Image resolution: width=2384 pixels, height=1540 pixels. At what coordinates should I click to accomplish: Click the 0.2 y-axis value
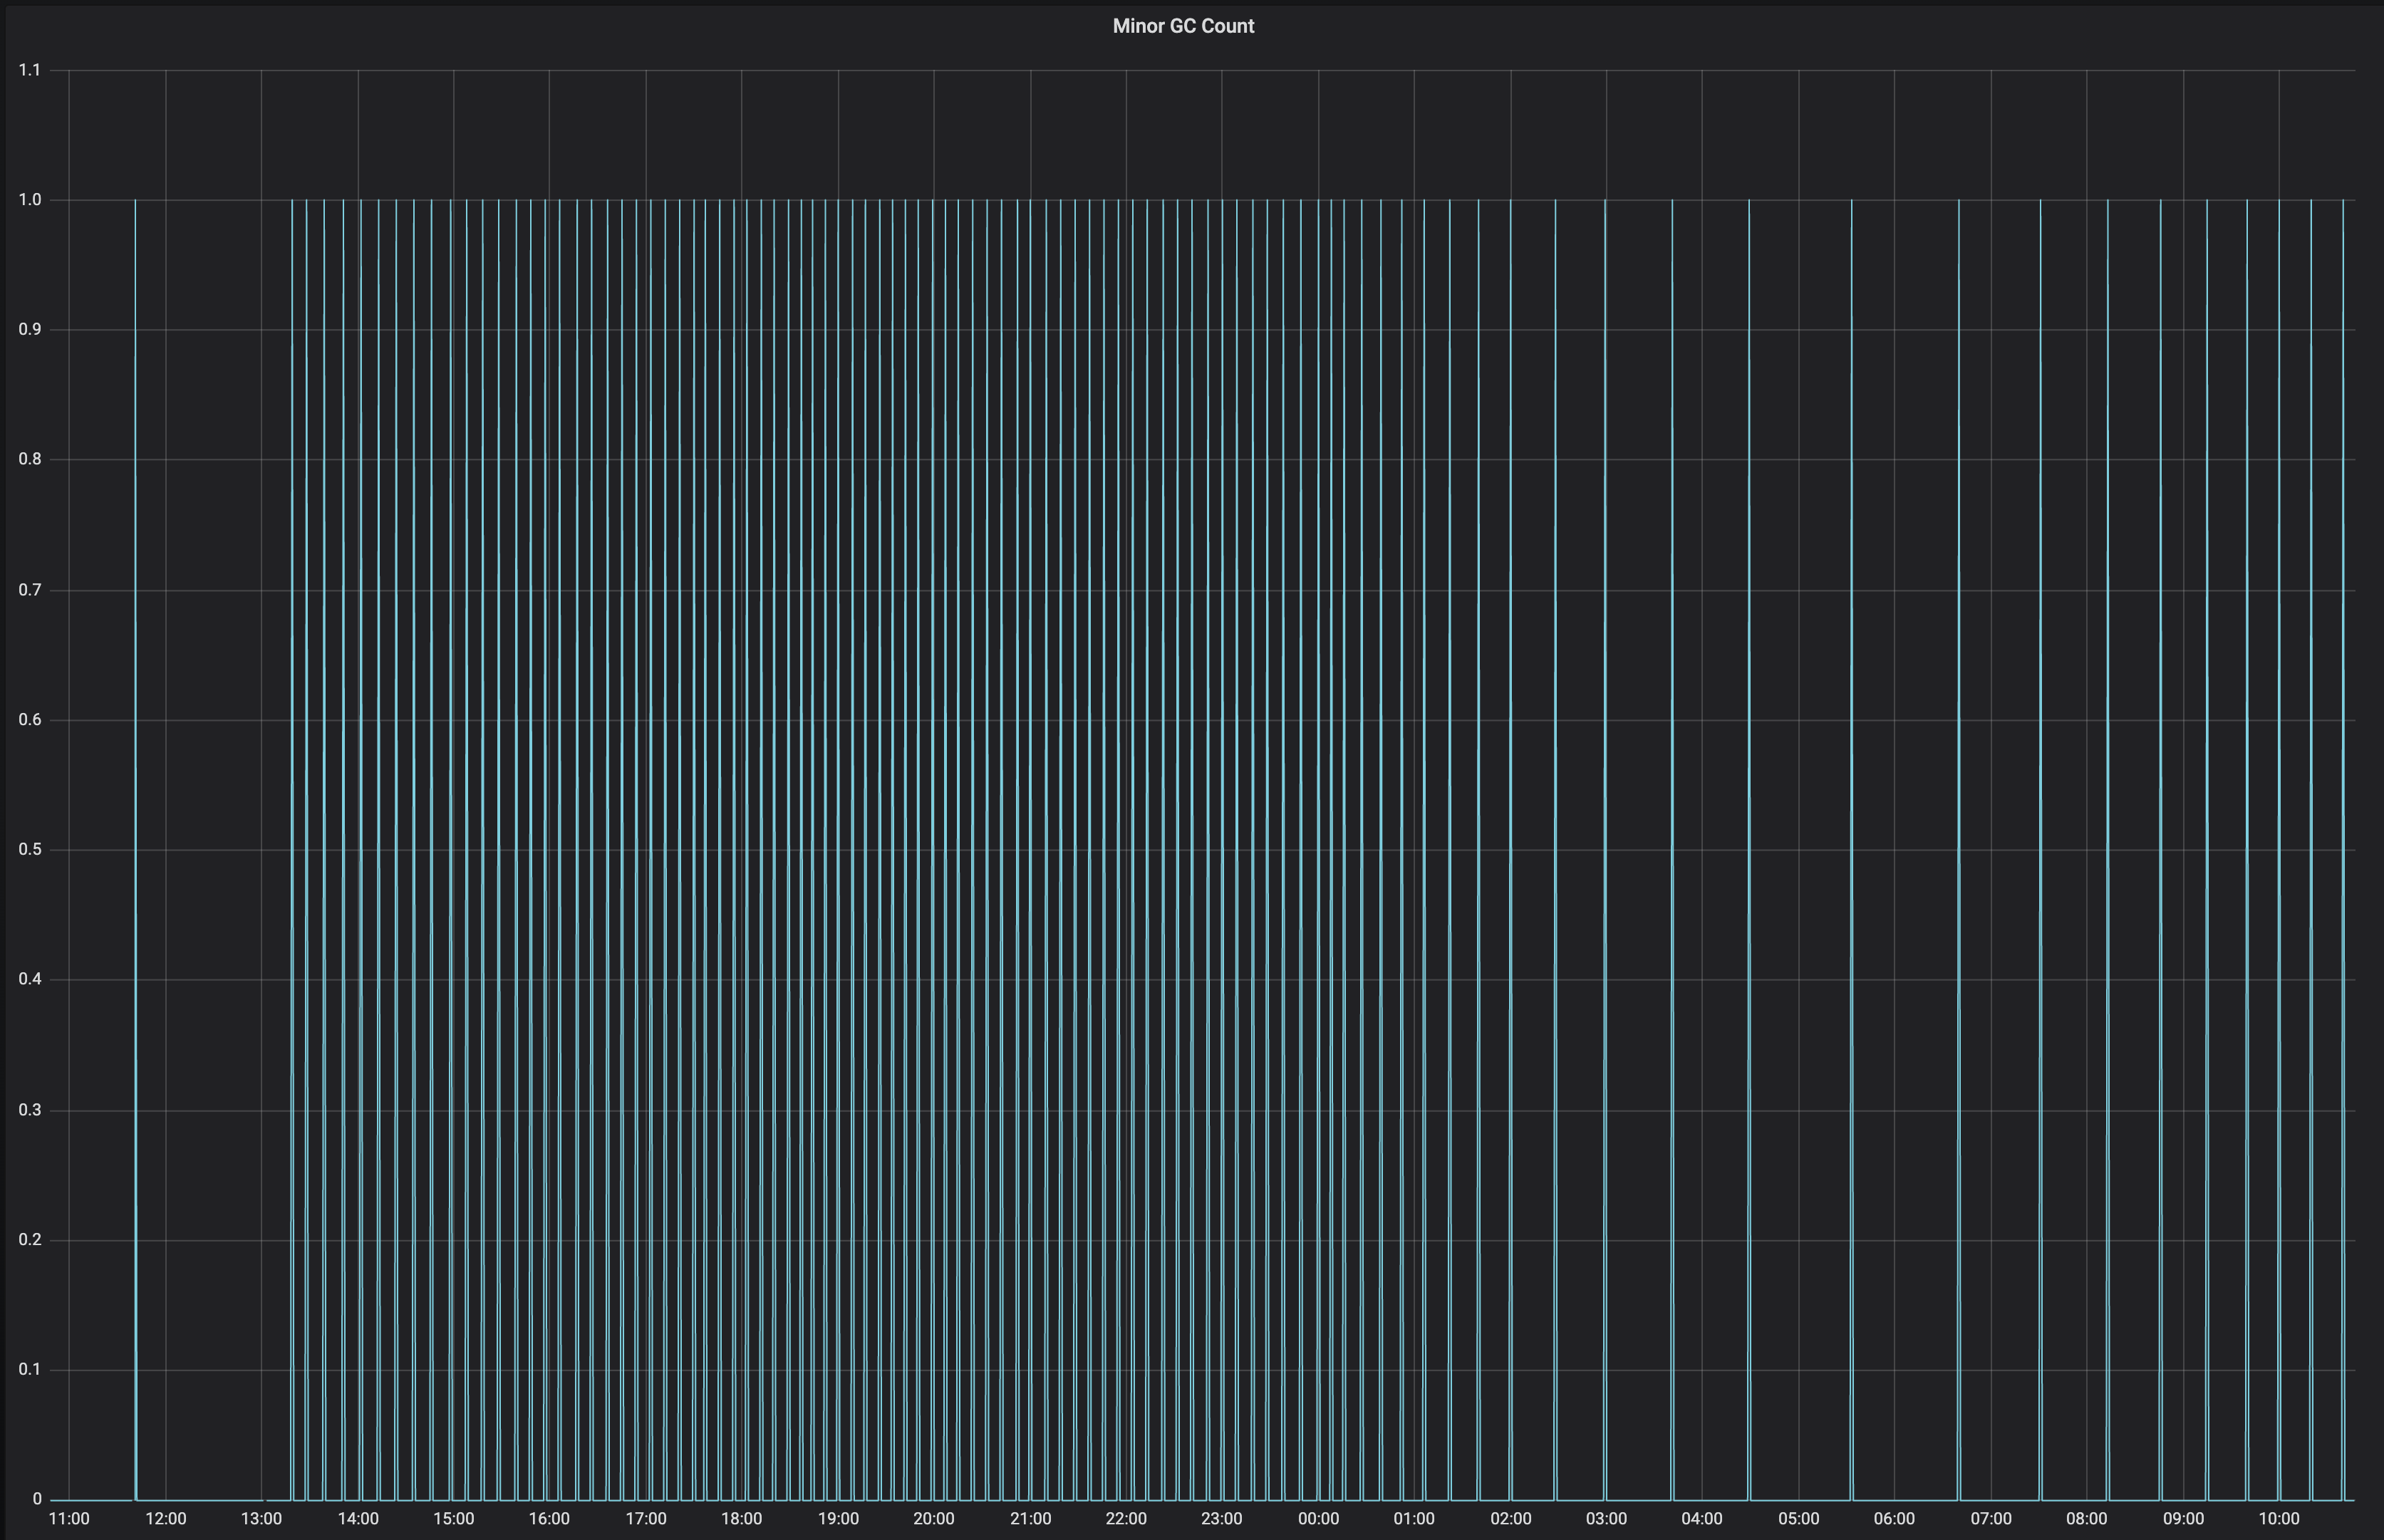[30, 1240]
